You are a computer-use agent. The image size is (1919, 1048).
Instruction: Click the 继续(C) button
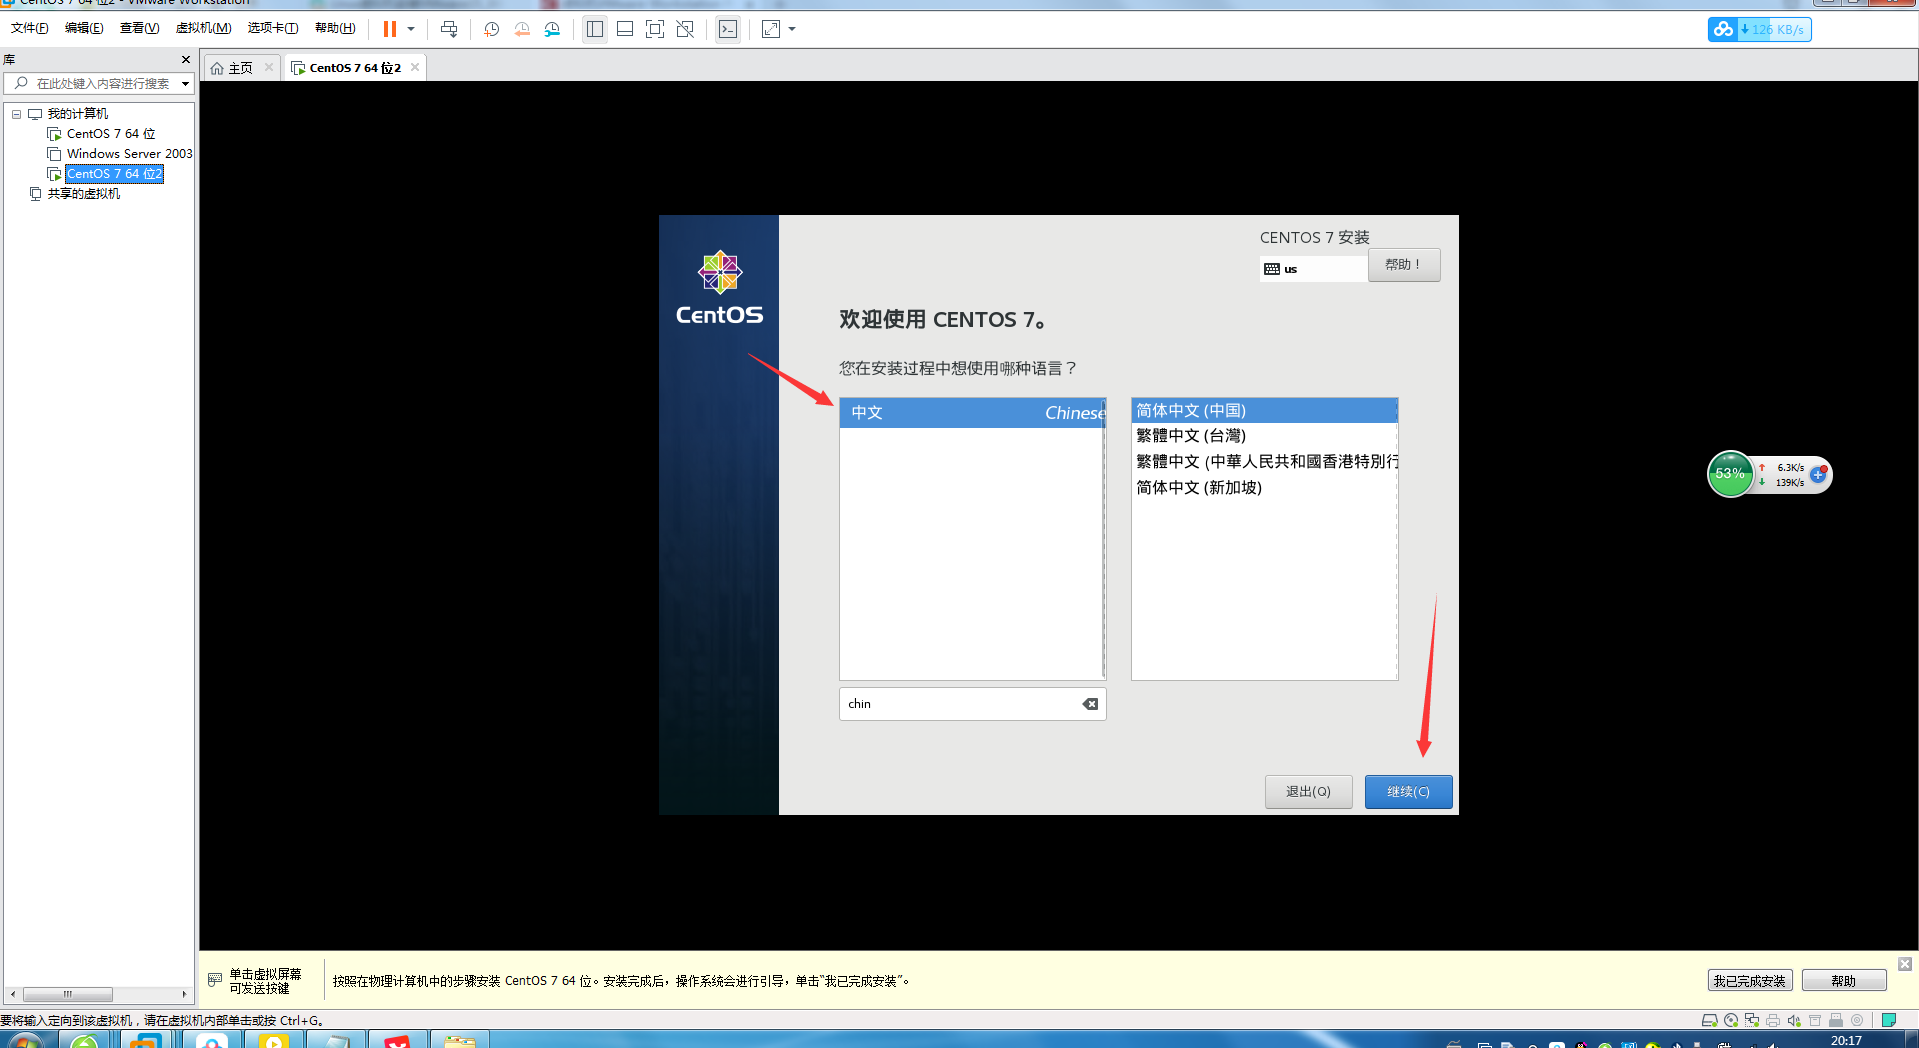click(1408, 792)
